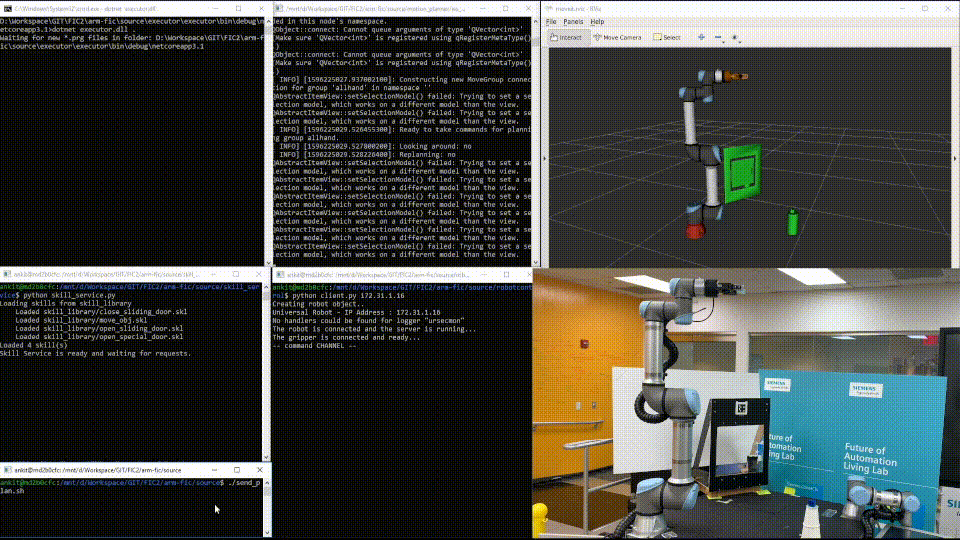Click the motion_planner terminal title bar icon
The height and width of the screenshot is (540, 960).
(x=279, y=8)
